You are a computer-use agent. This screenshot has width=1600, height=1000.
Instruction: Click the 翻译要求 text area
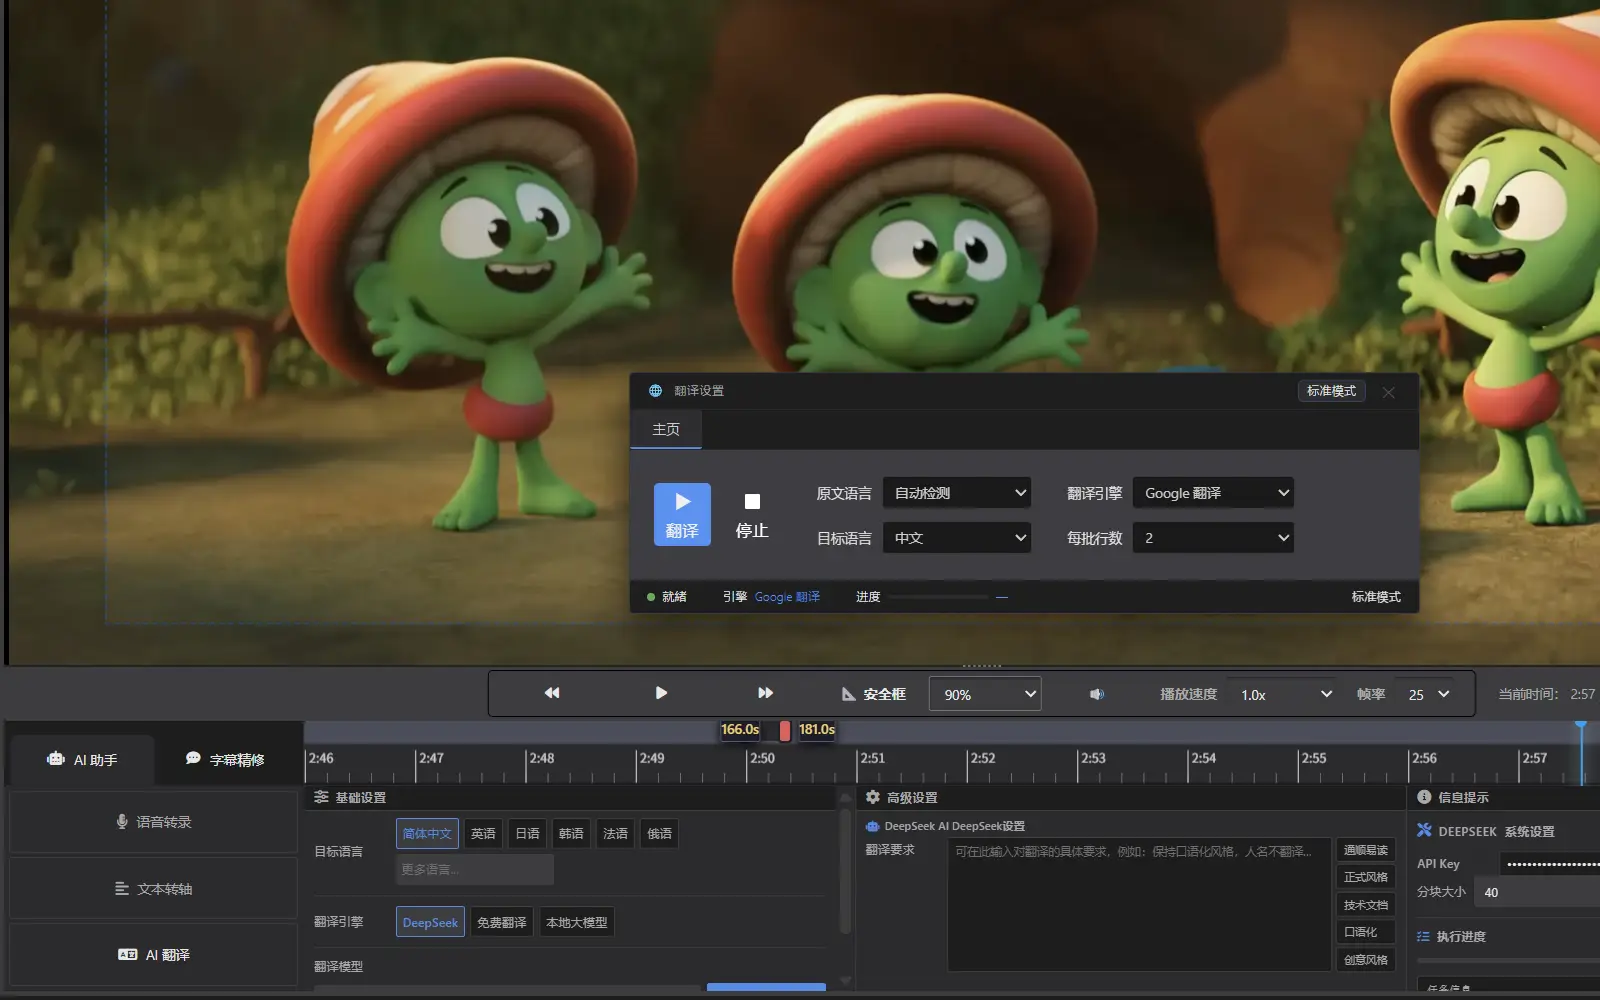coord(1139,904)
